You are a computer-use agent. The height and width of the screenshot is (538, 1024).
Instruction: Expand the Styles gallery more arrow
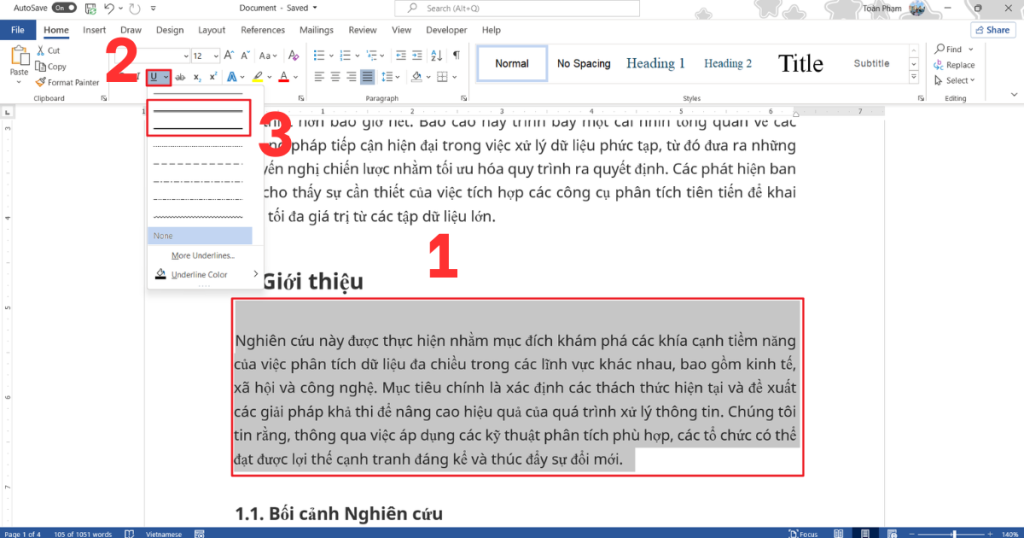[x=914, y=77]
